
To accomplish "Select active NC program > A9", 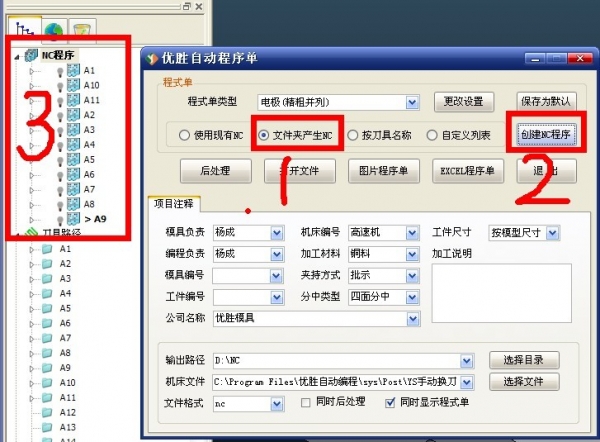I will click(x=95, y=219).
